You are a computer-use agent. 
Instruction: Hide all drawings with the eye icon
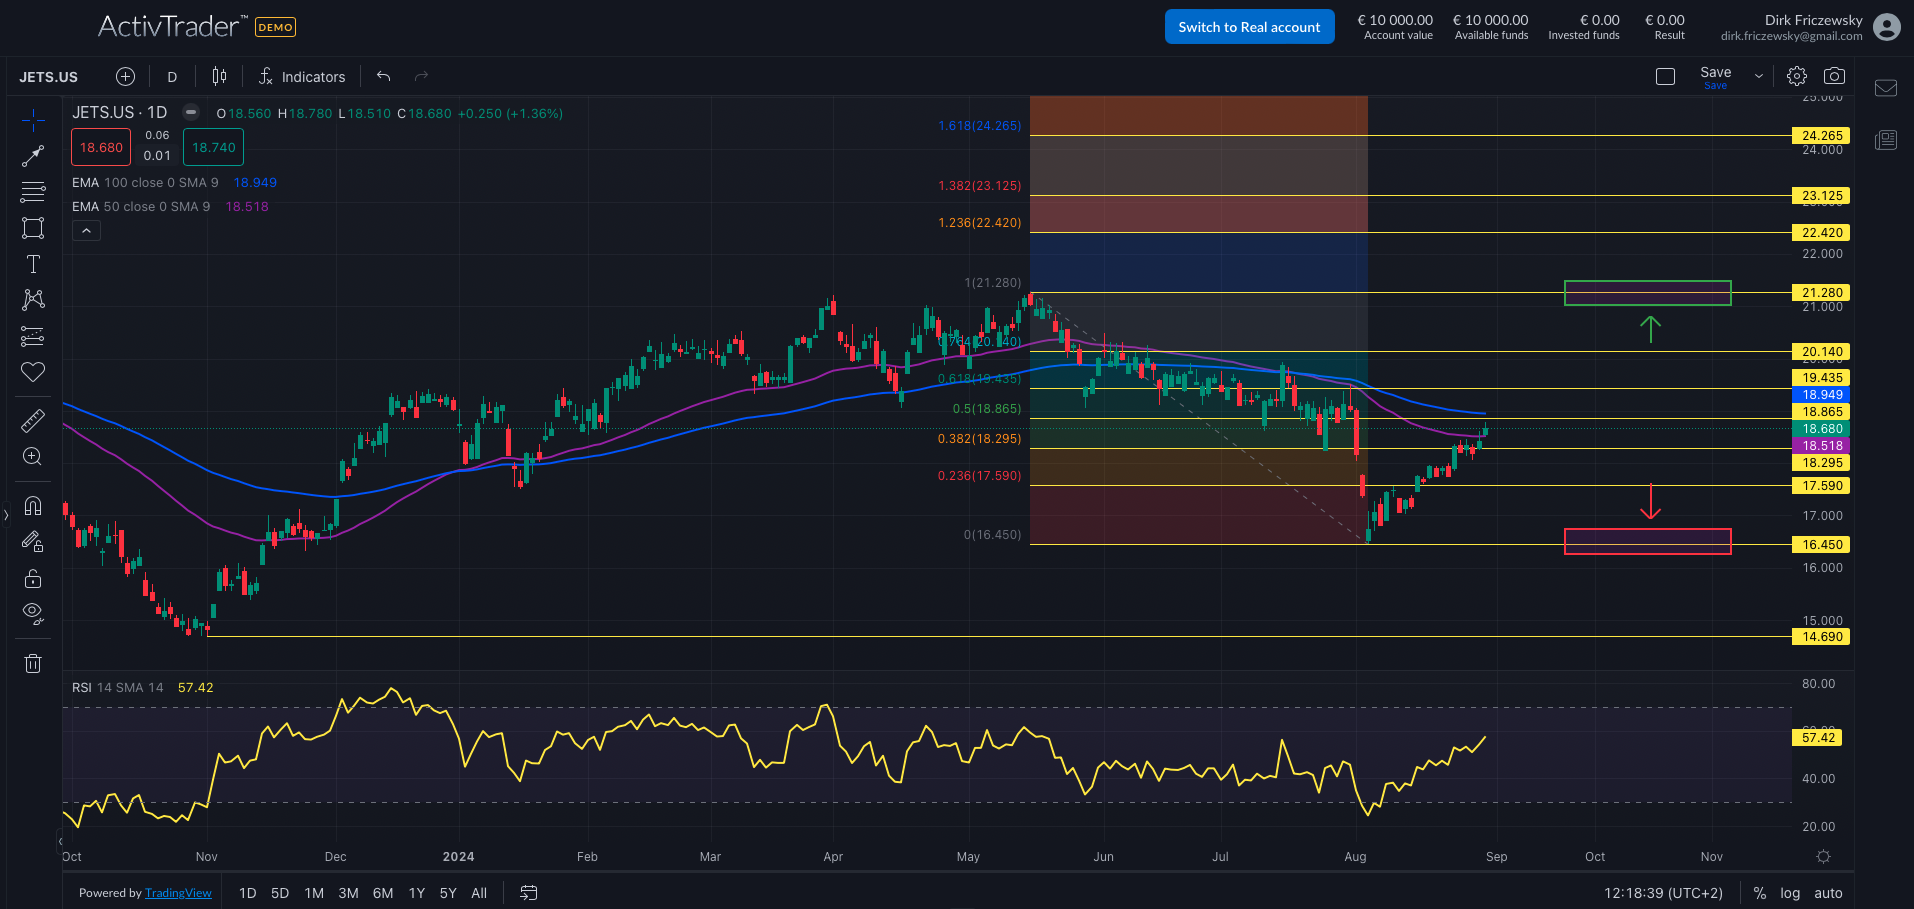[x=33, y=613]
